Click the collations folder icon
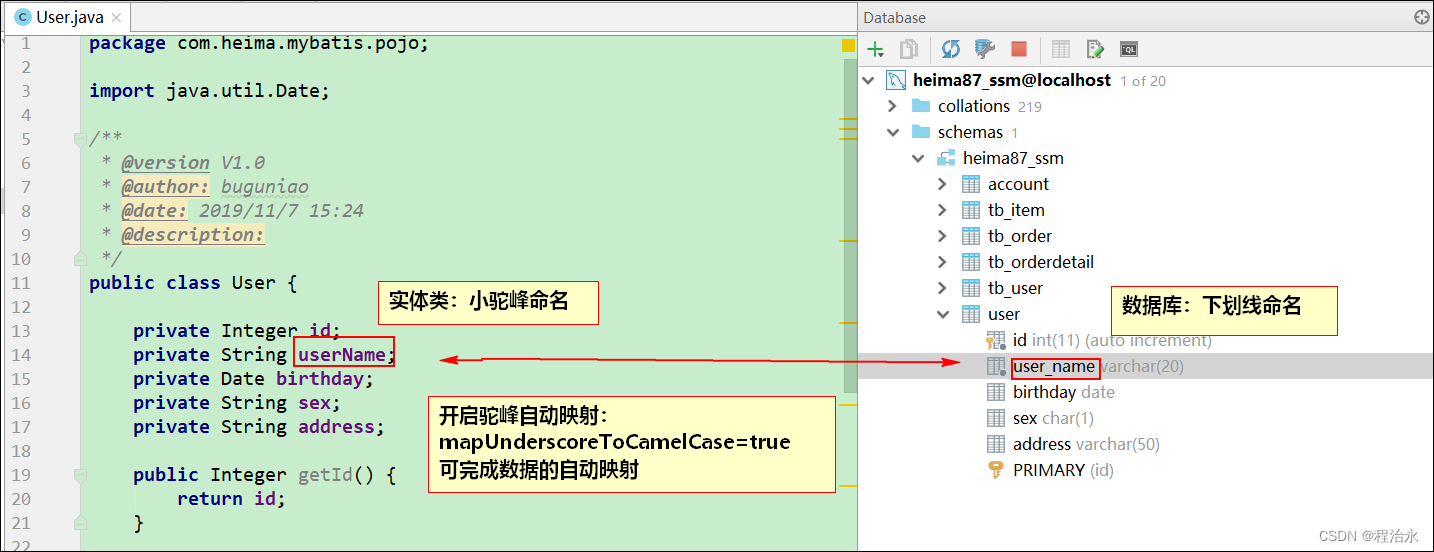 coord(921,106)
